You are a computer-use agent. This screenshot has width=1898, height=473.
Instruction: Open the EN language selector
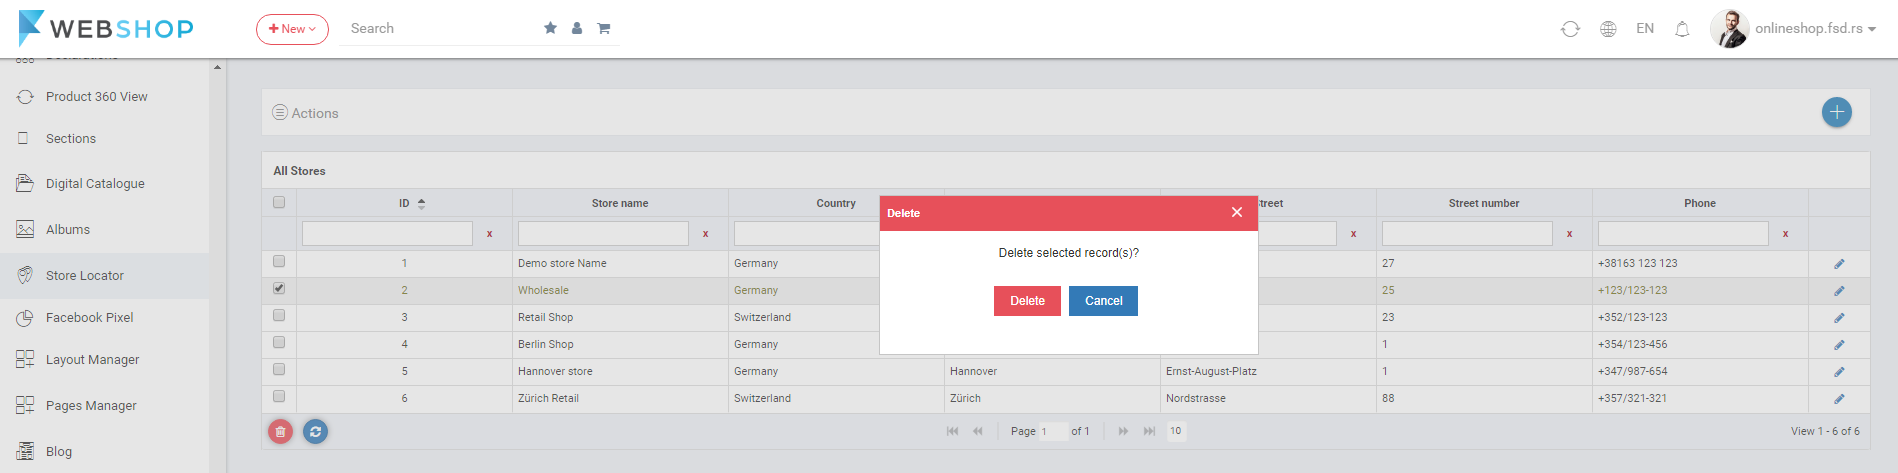(x=1645, y=29)
